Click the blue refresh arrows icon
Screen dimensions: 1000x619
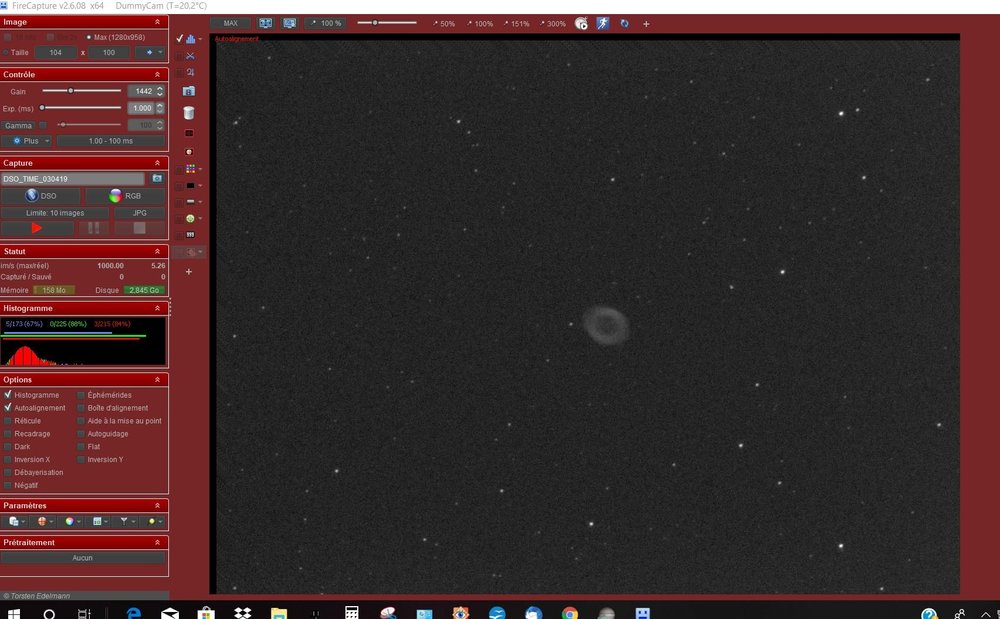coord(624,24)
